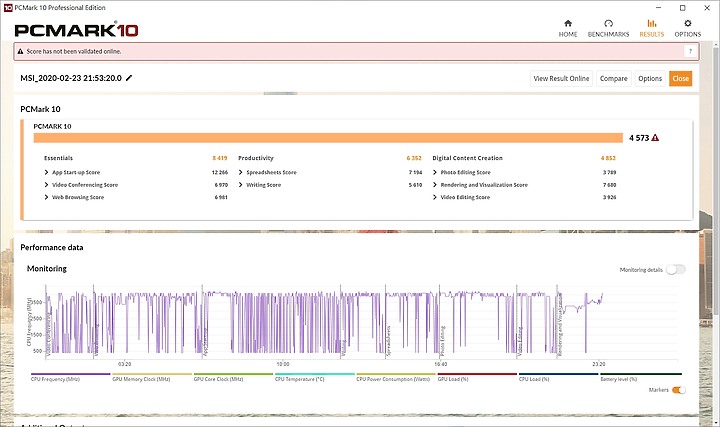Open the Results section
The height and width of the screenshot is (427, 720).
[652, 28]
